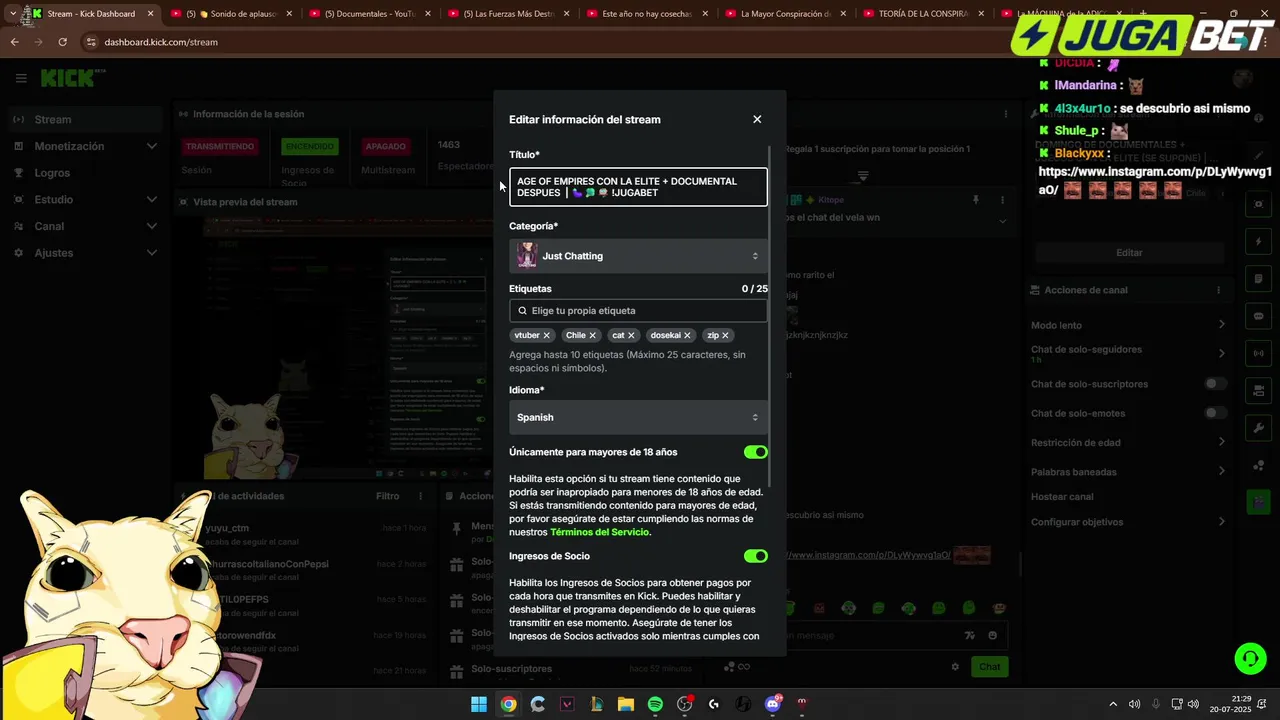The height and width of the screenshot is (720, 1280).
Task: Click the Elige tu propia etiqueta search field
Action: [638, 311]
